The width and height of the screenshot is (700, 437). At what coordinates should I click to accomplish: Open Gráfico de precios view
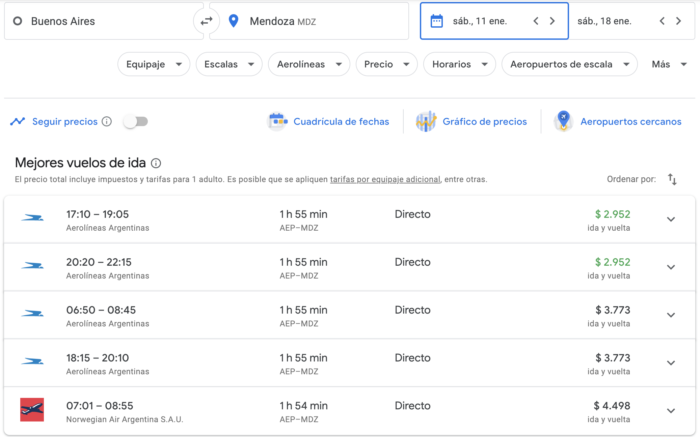[472, 122]
